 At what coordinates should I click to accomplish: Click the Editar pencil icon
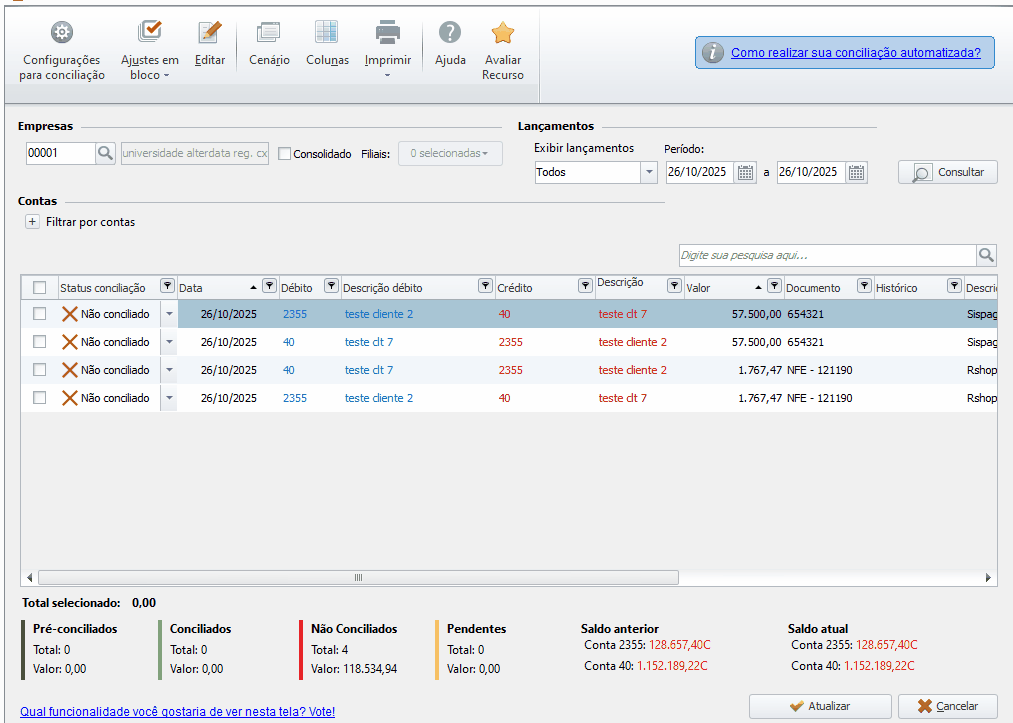pos(209,33)
